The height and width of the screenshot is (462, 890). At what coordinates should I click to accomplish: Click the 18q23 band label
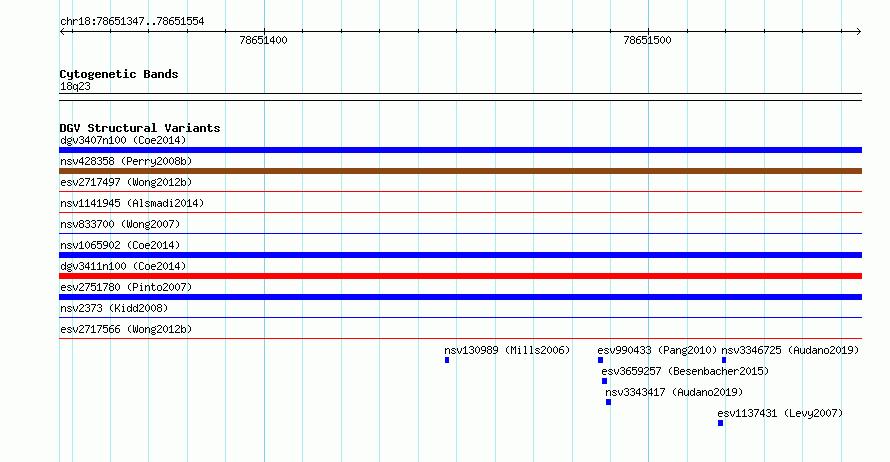[75, 86]
